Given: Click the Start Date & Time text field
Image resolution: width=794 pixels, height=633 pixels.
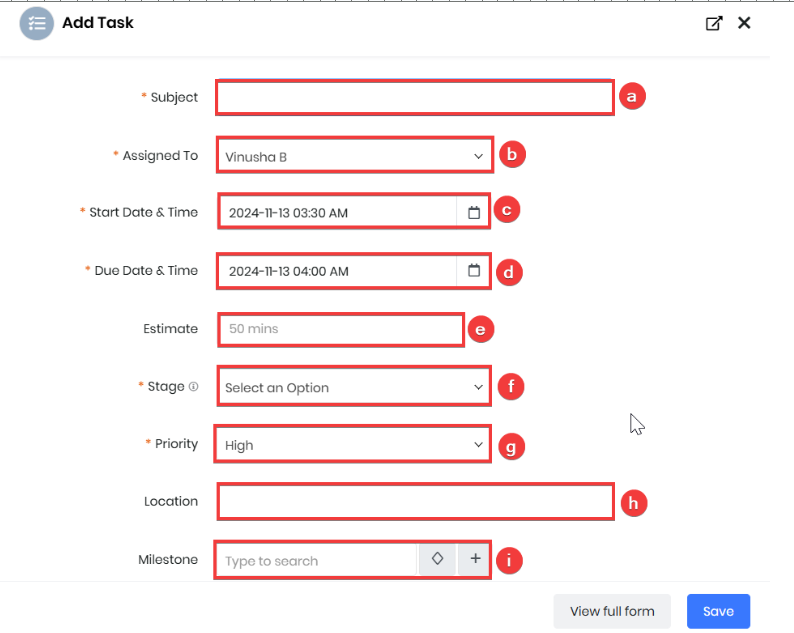Looking at the screenshot, I should 338,212.
